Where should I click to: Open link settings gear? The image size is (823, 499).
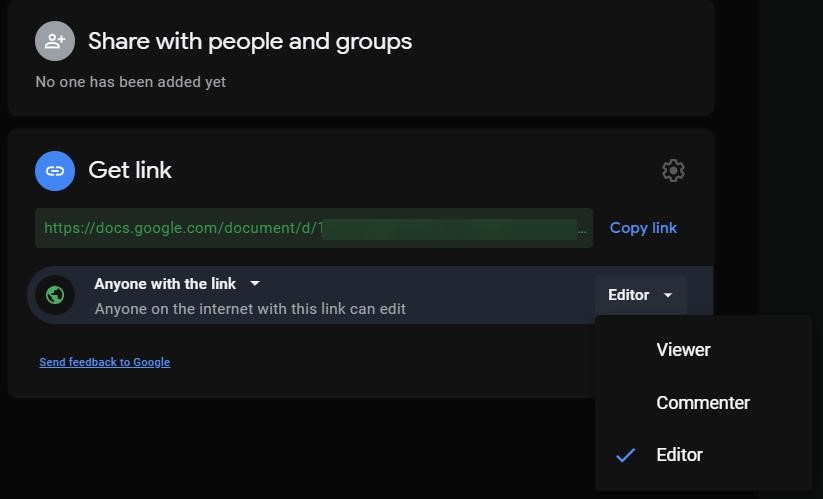point(673,171)
